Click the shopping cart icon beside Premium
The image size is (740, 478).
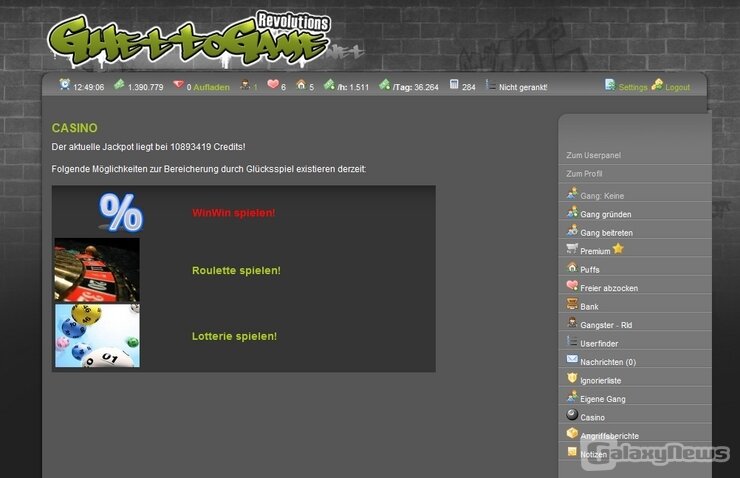[572, 248]
